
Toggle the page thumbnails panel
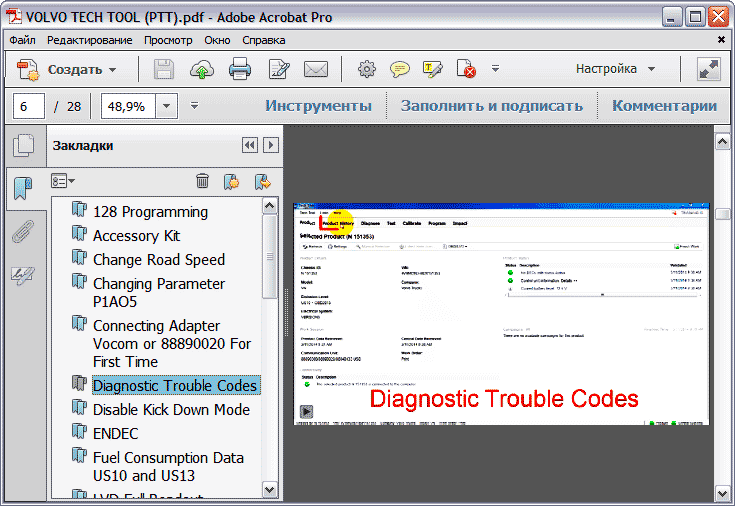[22, 146]
